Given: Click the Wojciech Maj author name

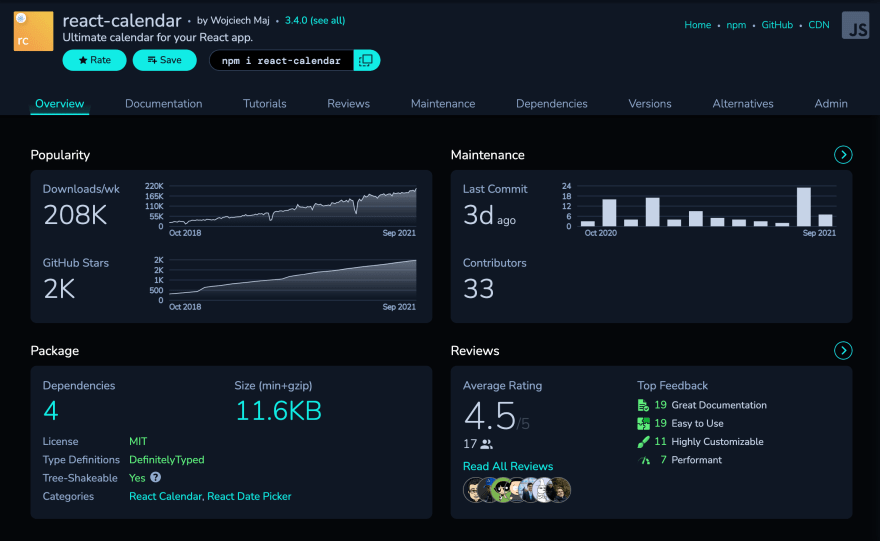Looking at the screenshot, I should 240,20.
